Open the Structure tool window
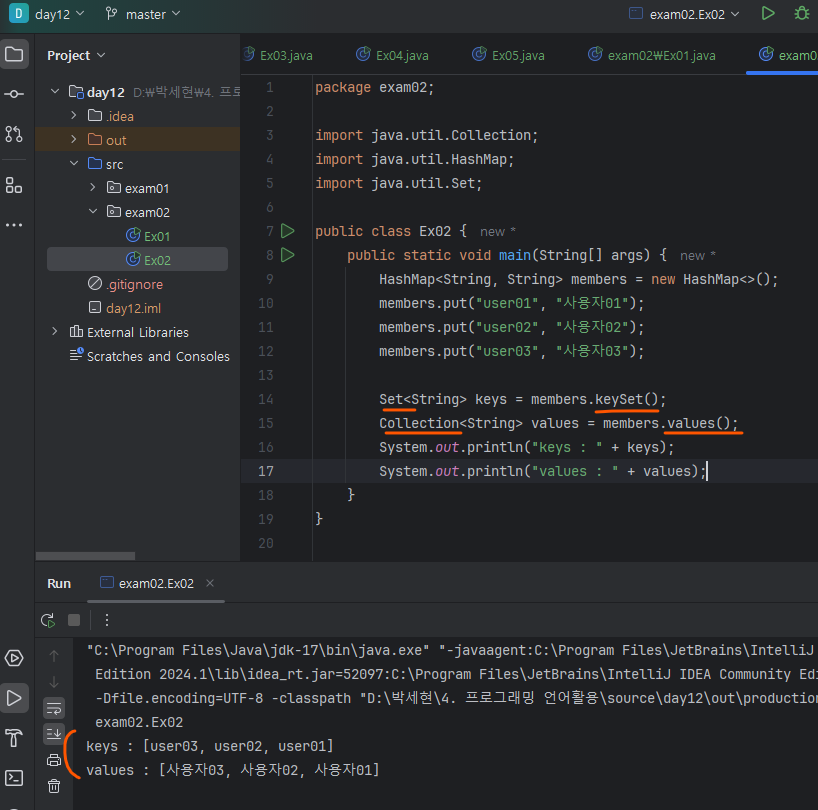The height and width of the screenshot is (810, 818). [x=14, y=185]
